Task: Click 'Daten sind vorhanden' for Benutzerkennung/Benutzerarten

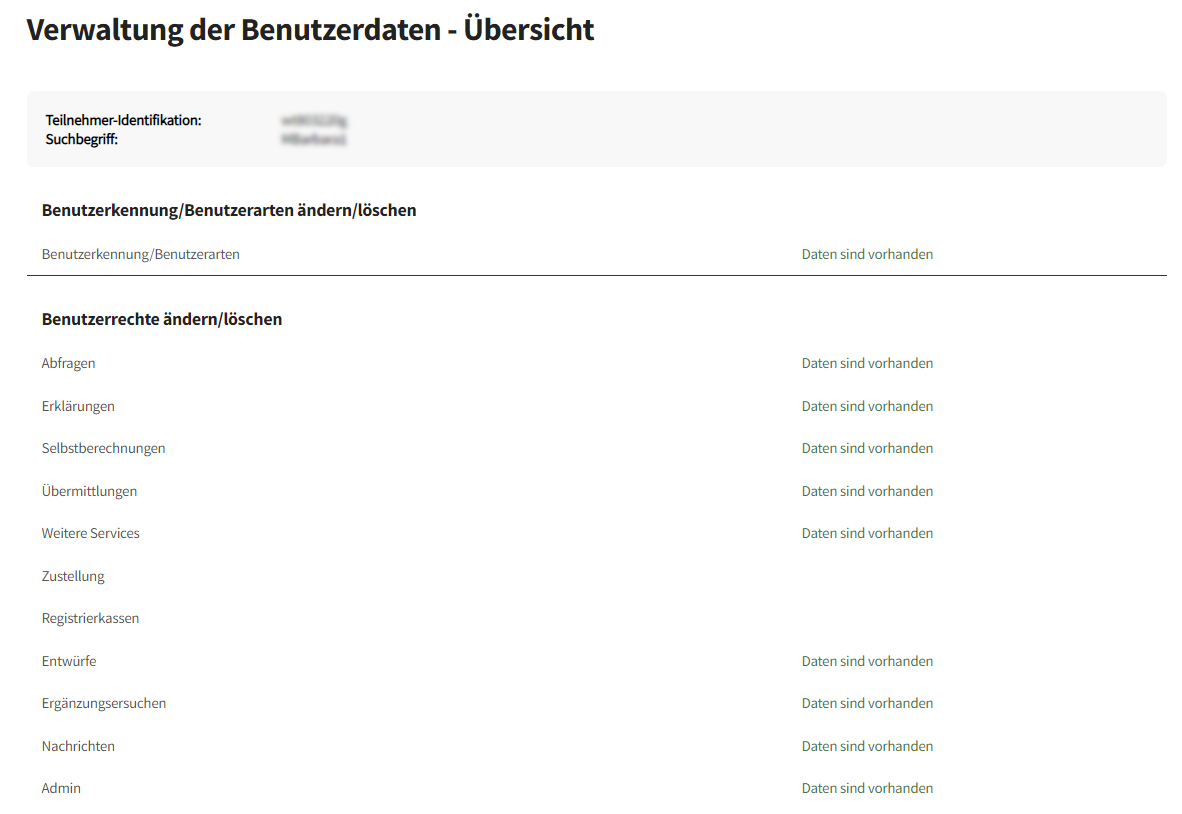Action: pos(867,254)
